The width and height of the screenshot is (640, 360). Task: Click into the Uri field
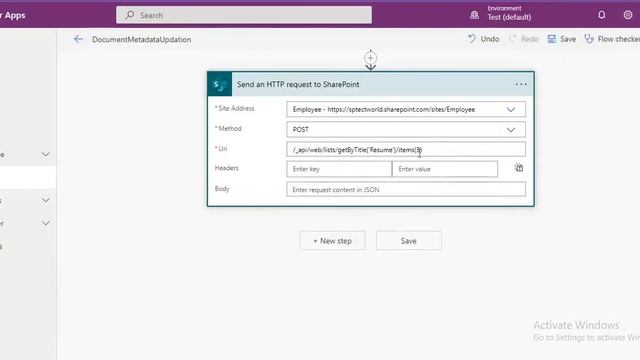pyautogui.click(x=406, y=149)
